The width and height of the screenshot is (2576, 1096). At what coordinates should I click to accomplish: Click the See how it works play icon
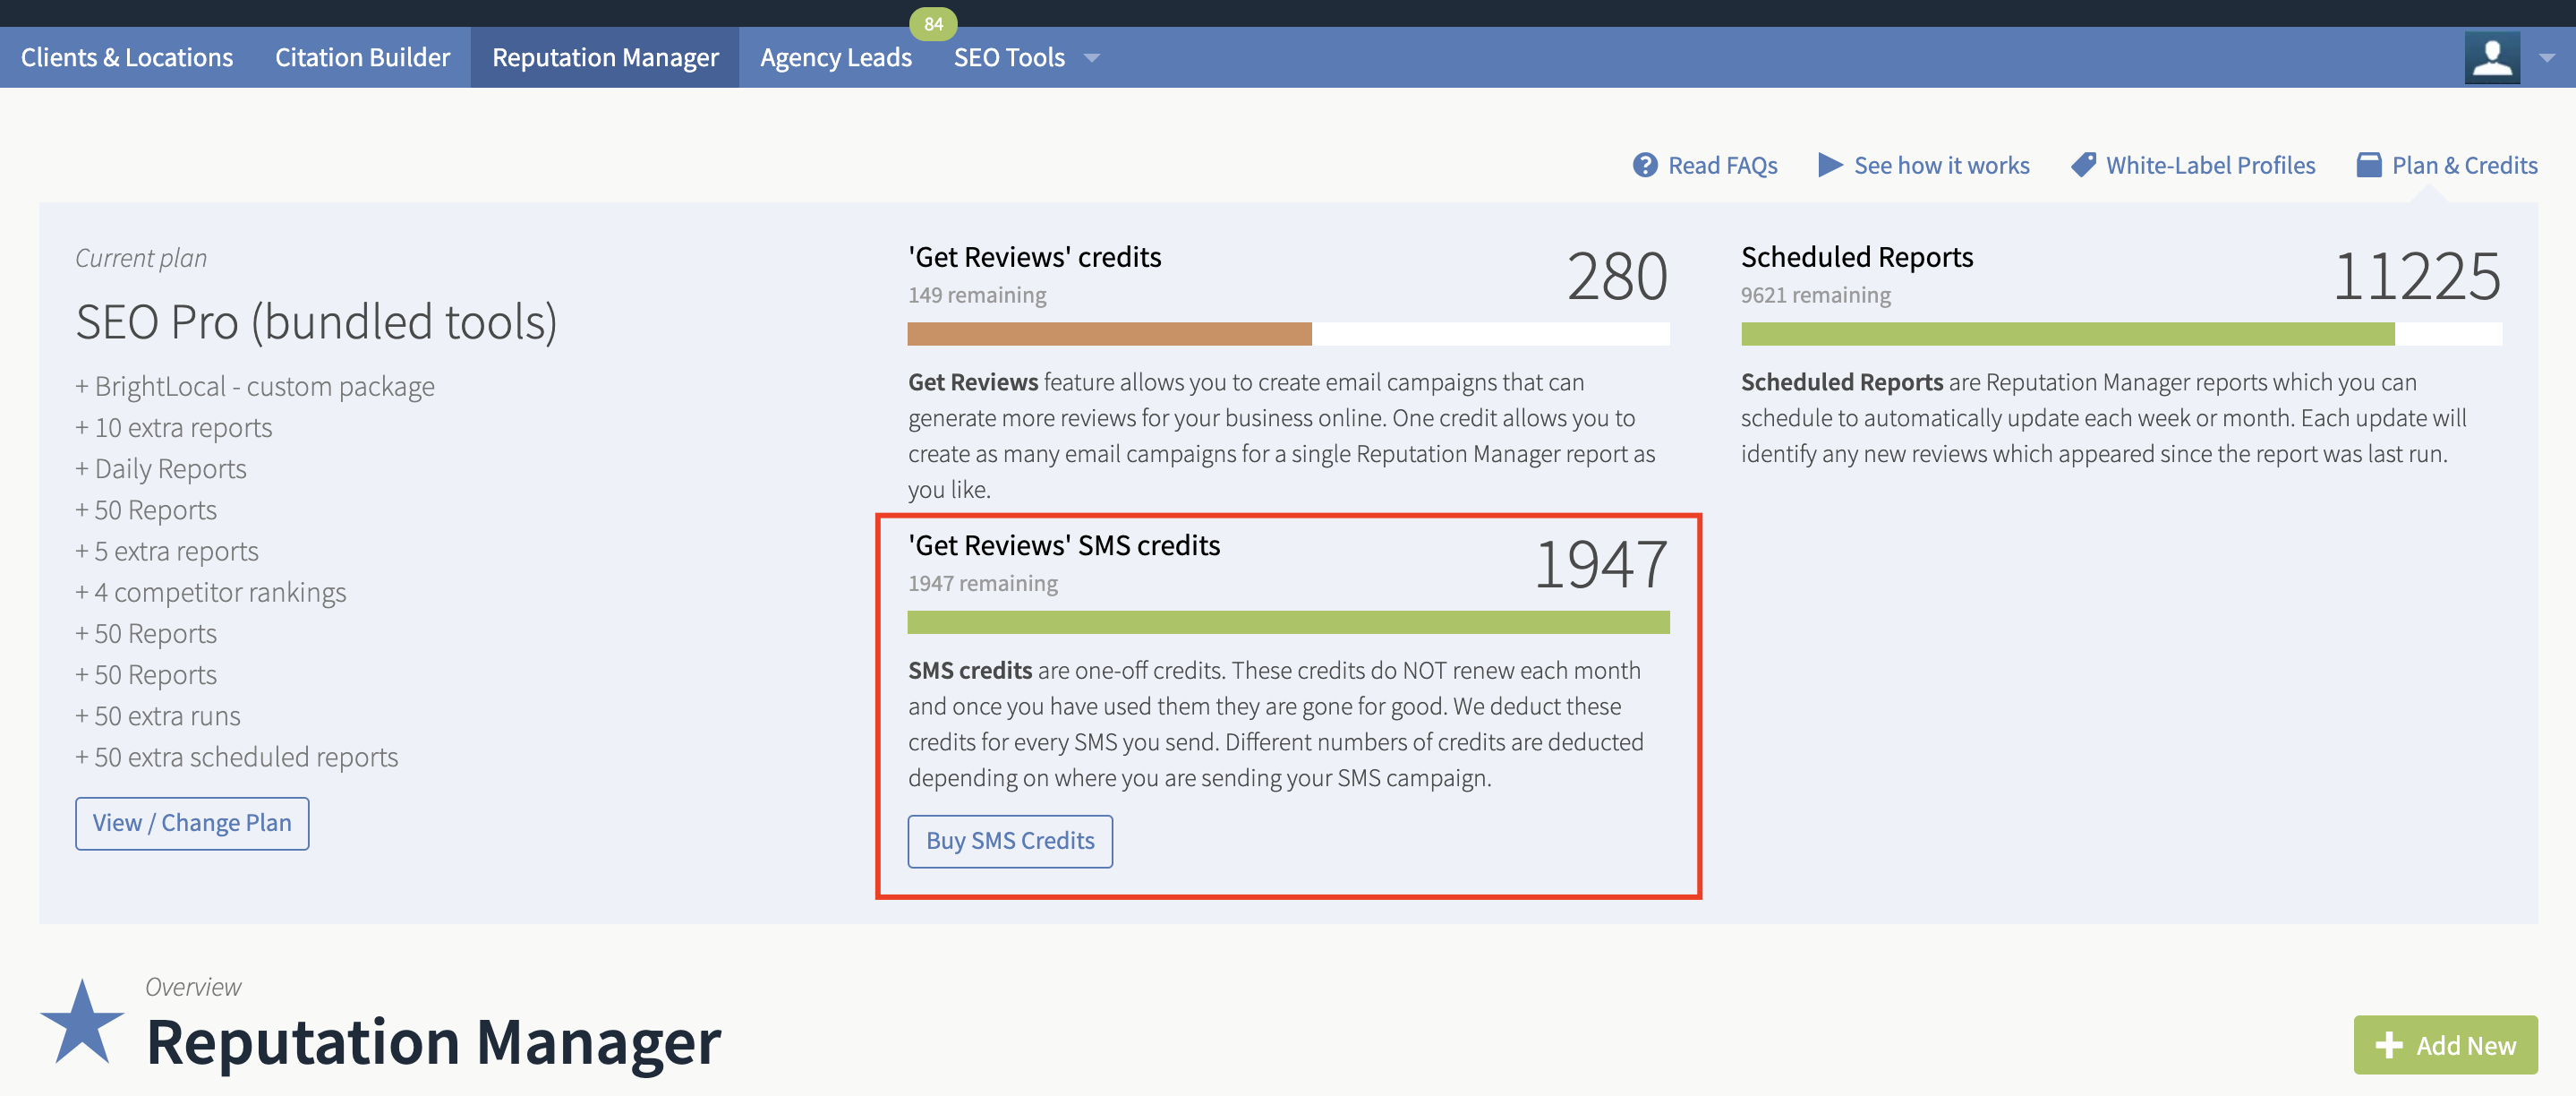pos(1830,165)
